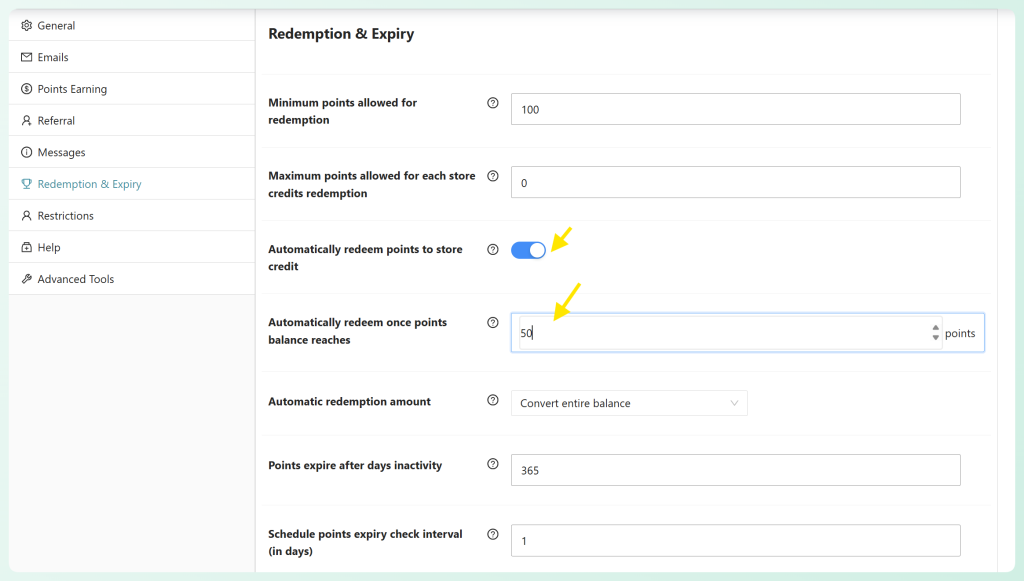Screen dimensions: 1024x581
Task: Open Restrictions settings menu item
Action: click(132, 215)
